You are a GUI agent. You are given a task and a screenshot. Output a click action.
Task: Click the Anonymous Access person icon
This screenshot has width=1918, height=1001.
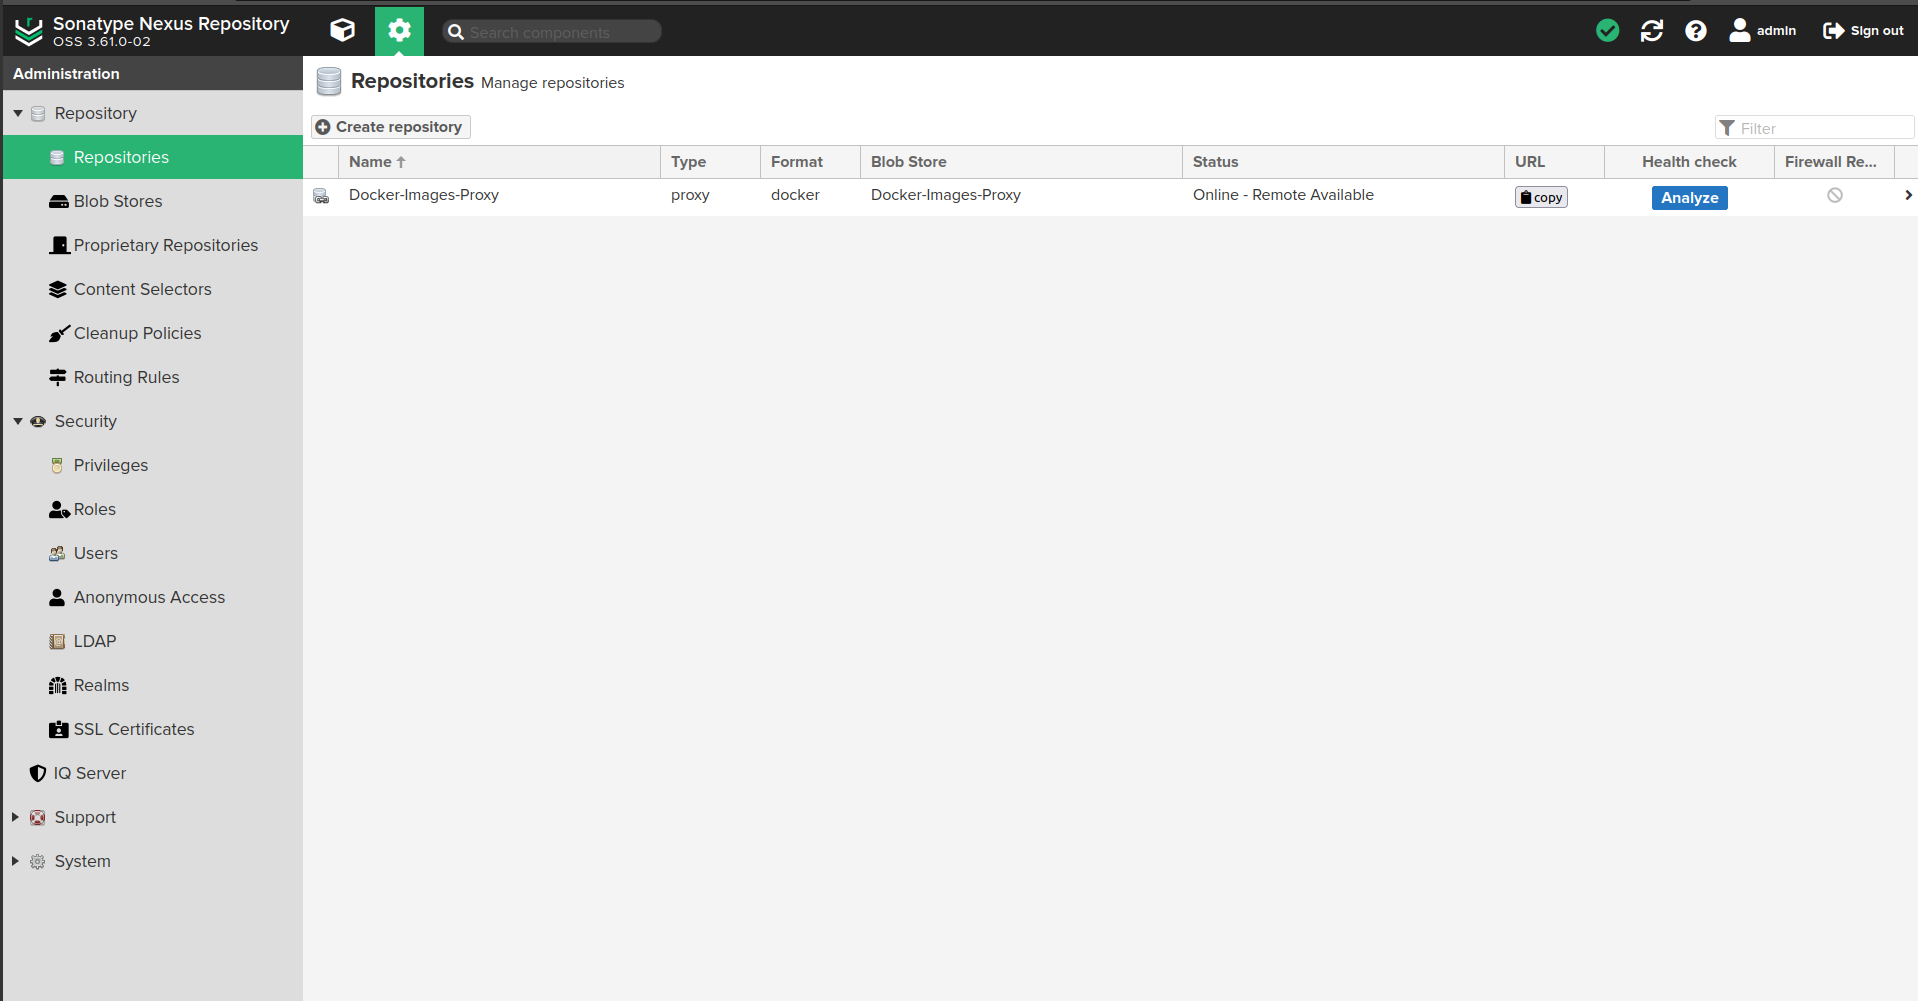[x=57, y=597]
